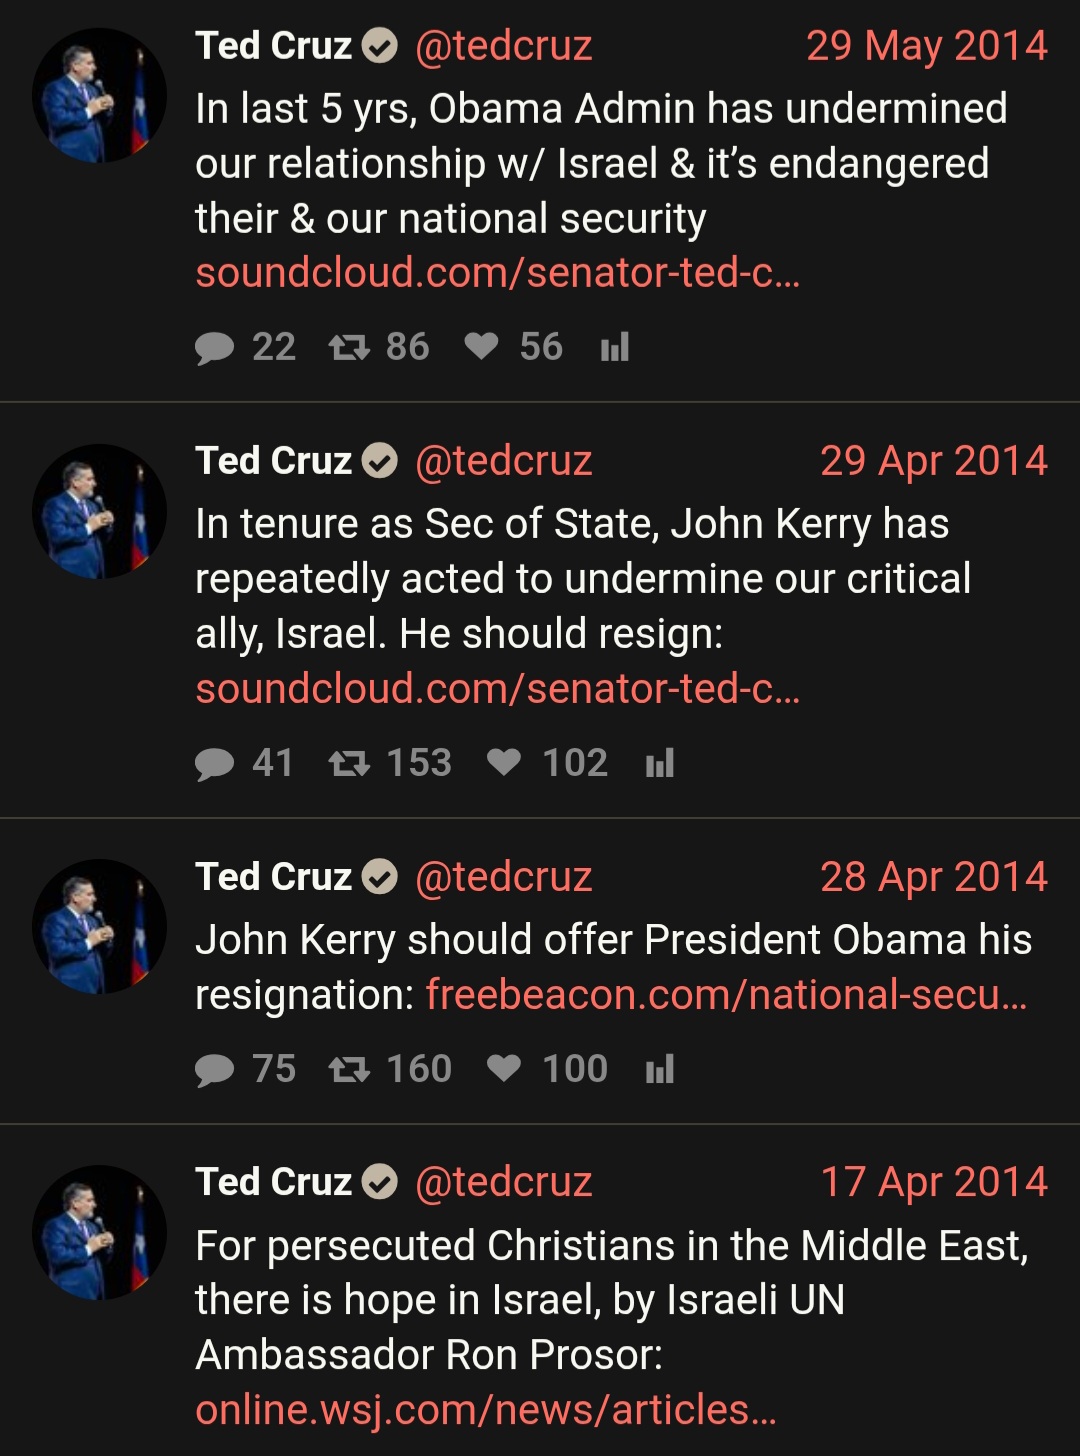The height and width of the screenshot is (1456, 1080).
Task: Tap the @tedcruz handle on first tweet
Action: (504, 46)
